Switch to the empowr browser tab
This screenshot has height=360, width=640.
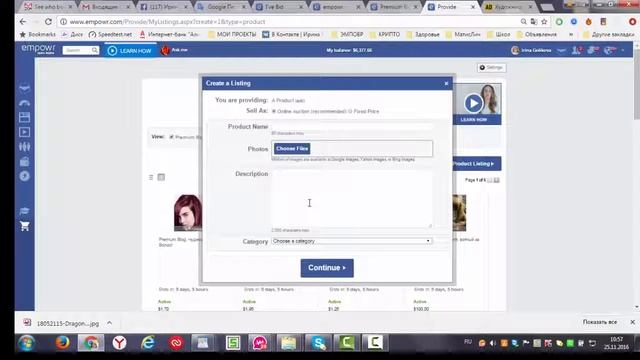point(337,7)
